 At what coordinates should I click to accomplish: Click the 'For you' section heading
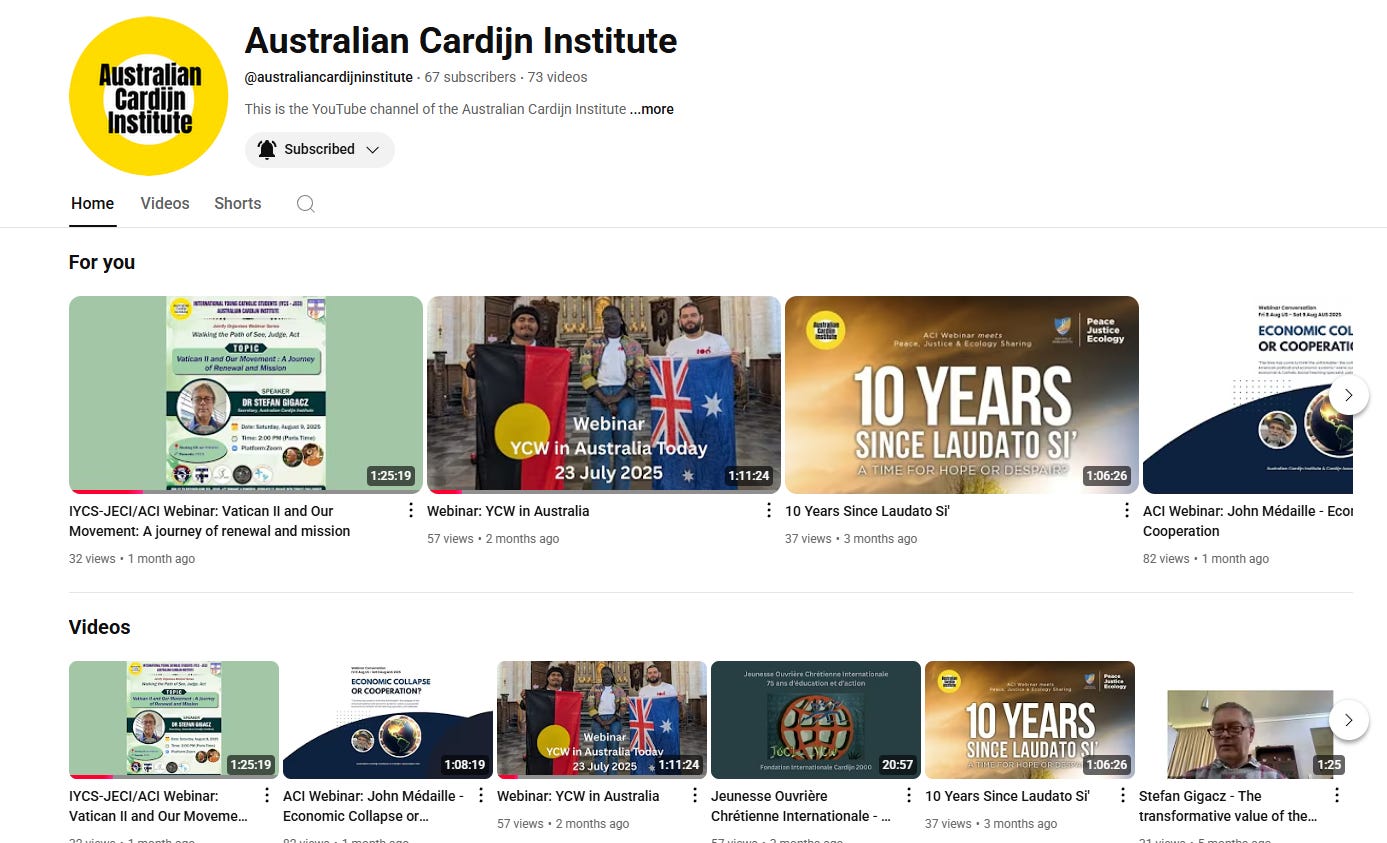coord(102,262)
